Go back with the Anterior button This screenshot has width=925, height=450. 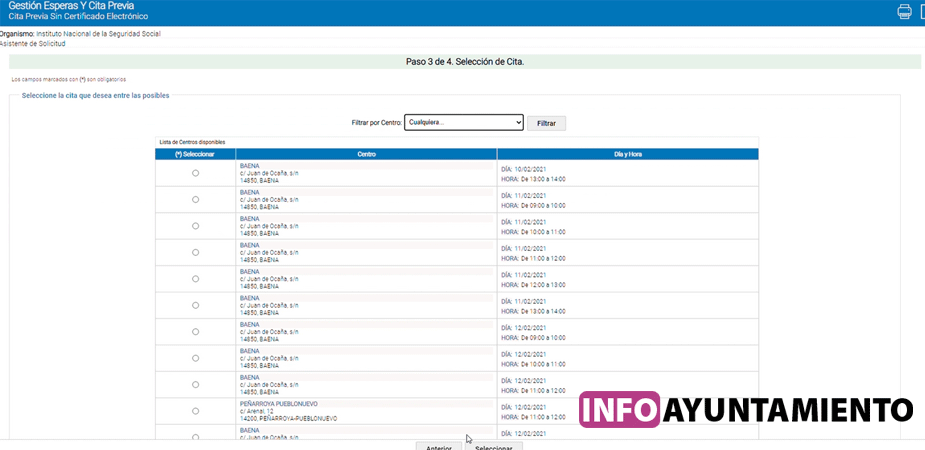pyautogui.click(x=438, y=446)
